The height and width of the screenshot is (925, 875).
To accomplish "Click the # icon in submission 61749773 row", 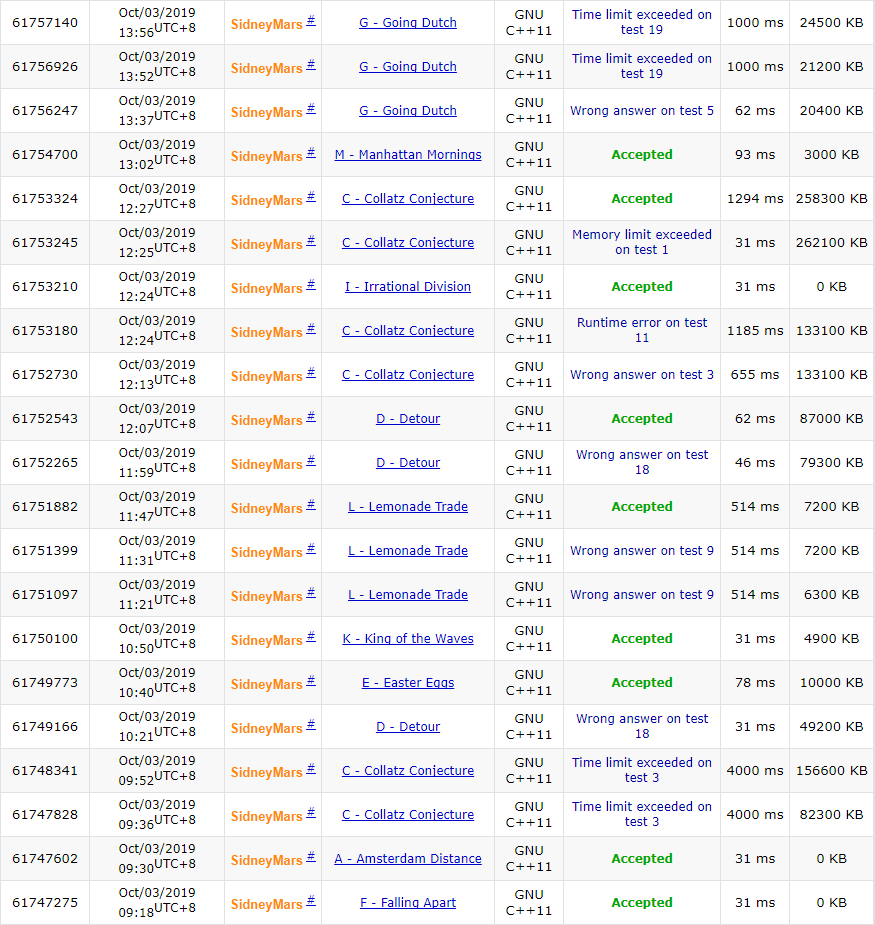I will (x=311, y=680).
